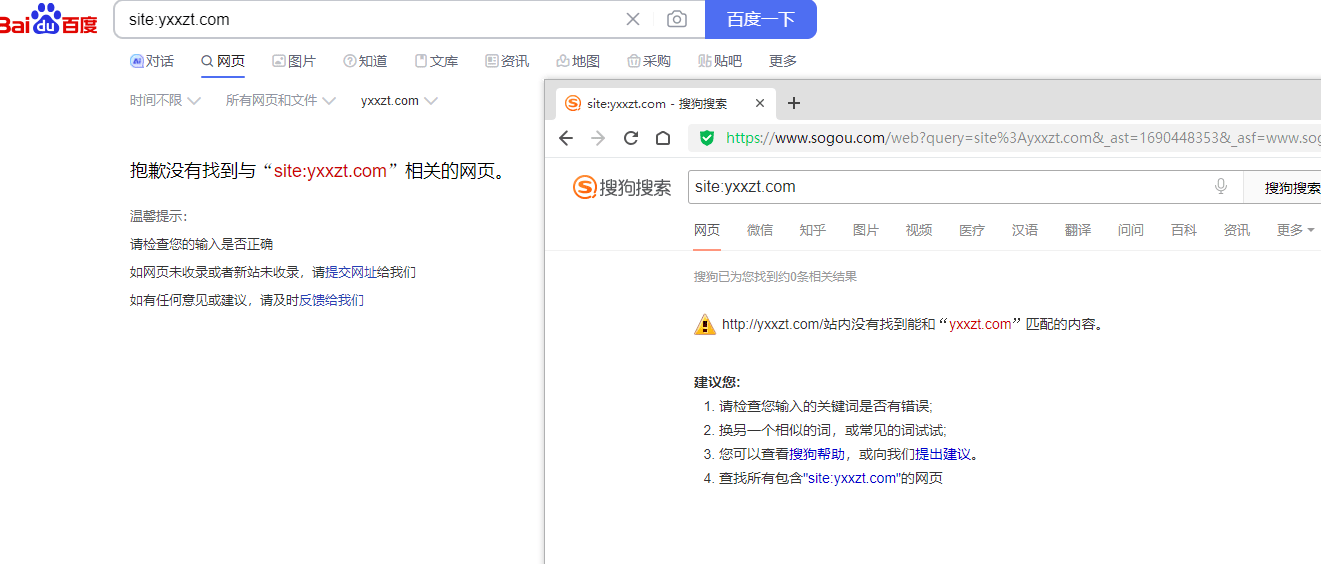
Task: Switch to Sogou 资讯 tab
Action: click(x=1237, y=230)
